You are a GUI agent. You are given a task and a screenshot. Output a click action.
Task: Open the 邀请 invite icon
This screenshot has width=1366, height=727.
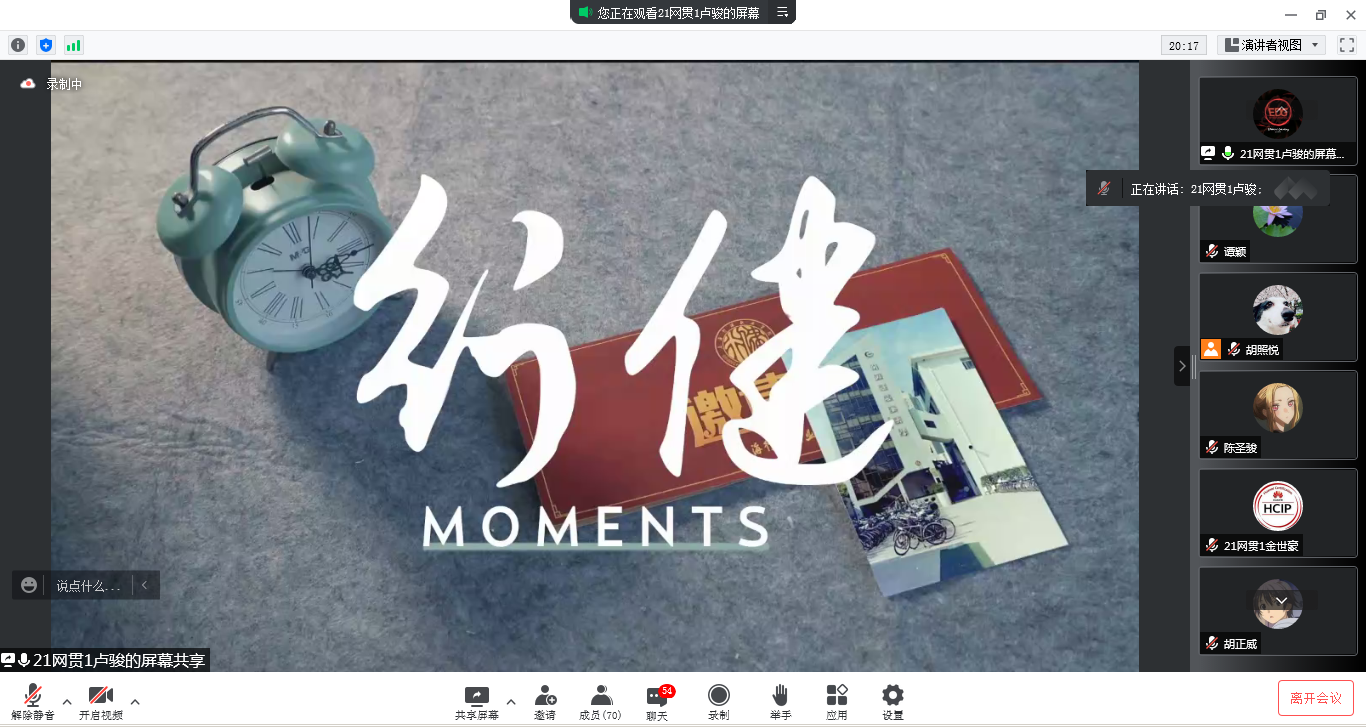click(545, 701)
